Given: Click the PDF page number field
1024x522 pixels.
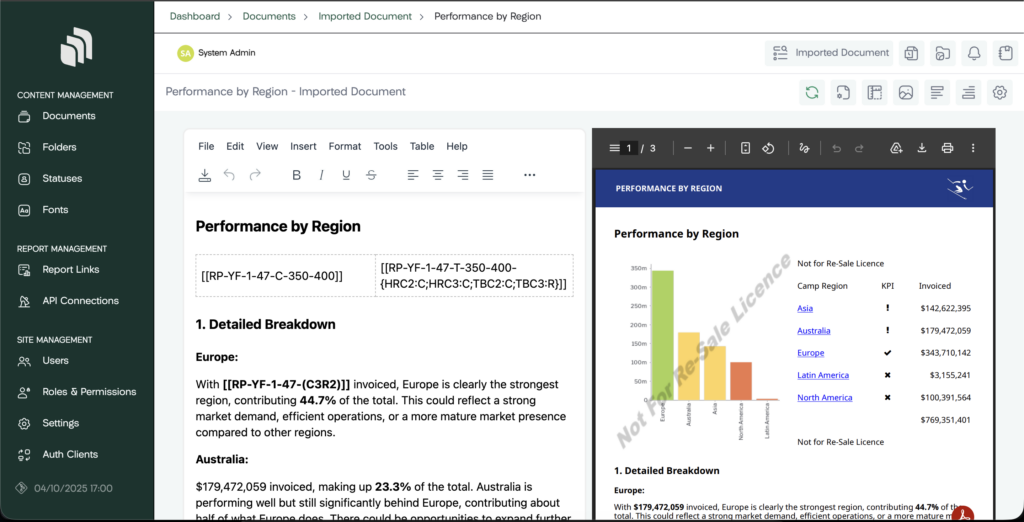Looking at the screenshot, I should [629, 148].
